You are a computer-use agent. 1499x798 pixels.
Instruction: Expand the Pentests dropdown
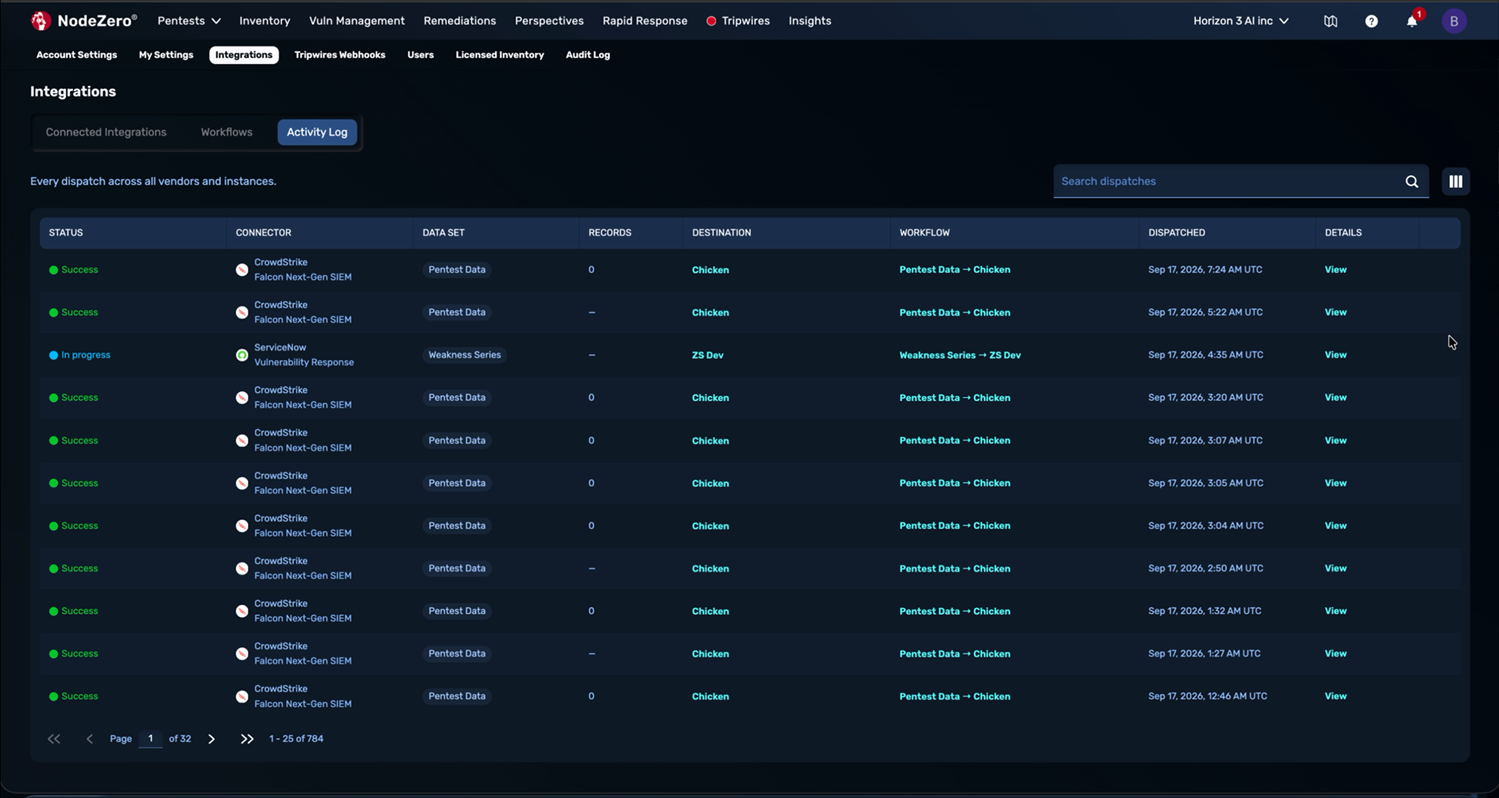[189, 21]
